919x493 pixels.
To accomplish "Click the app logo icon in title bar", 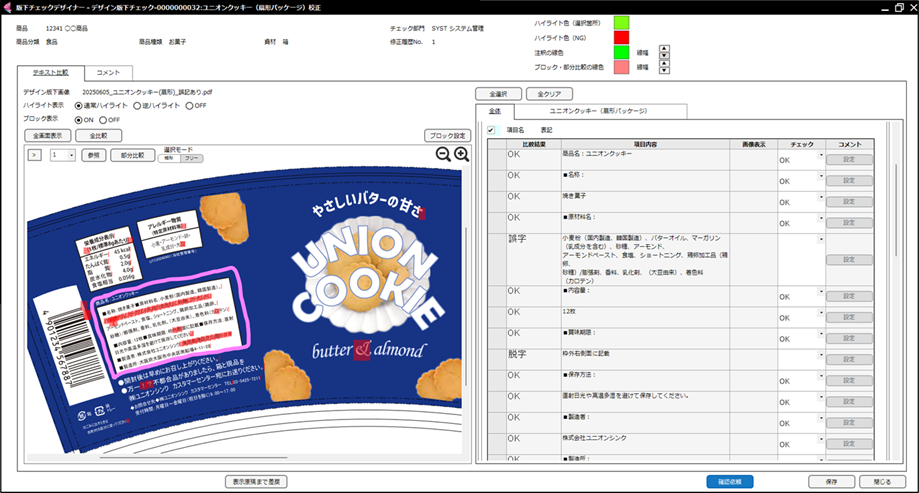I will 7,8.
